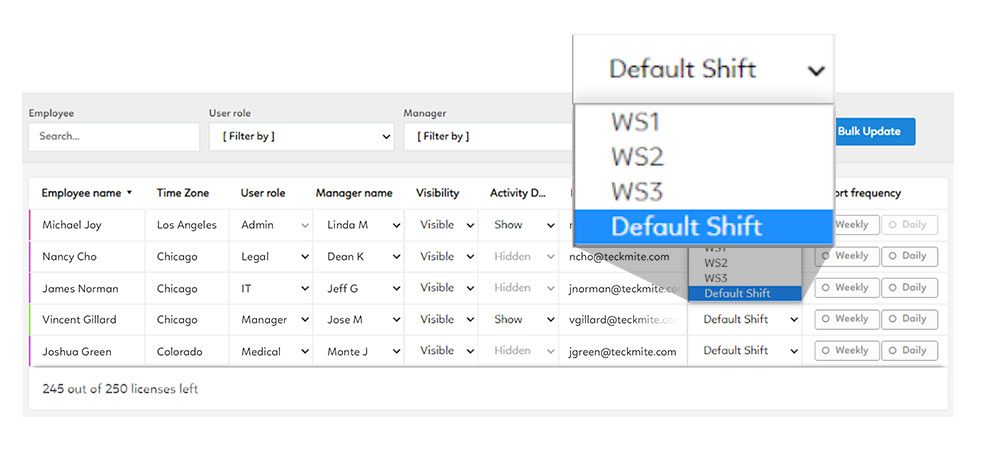Click the Manager name column header

pos(354,193)
